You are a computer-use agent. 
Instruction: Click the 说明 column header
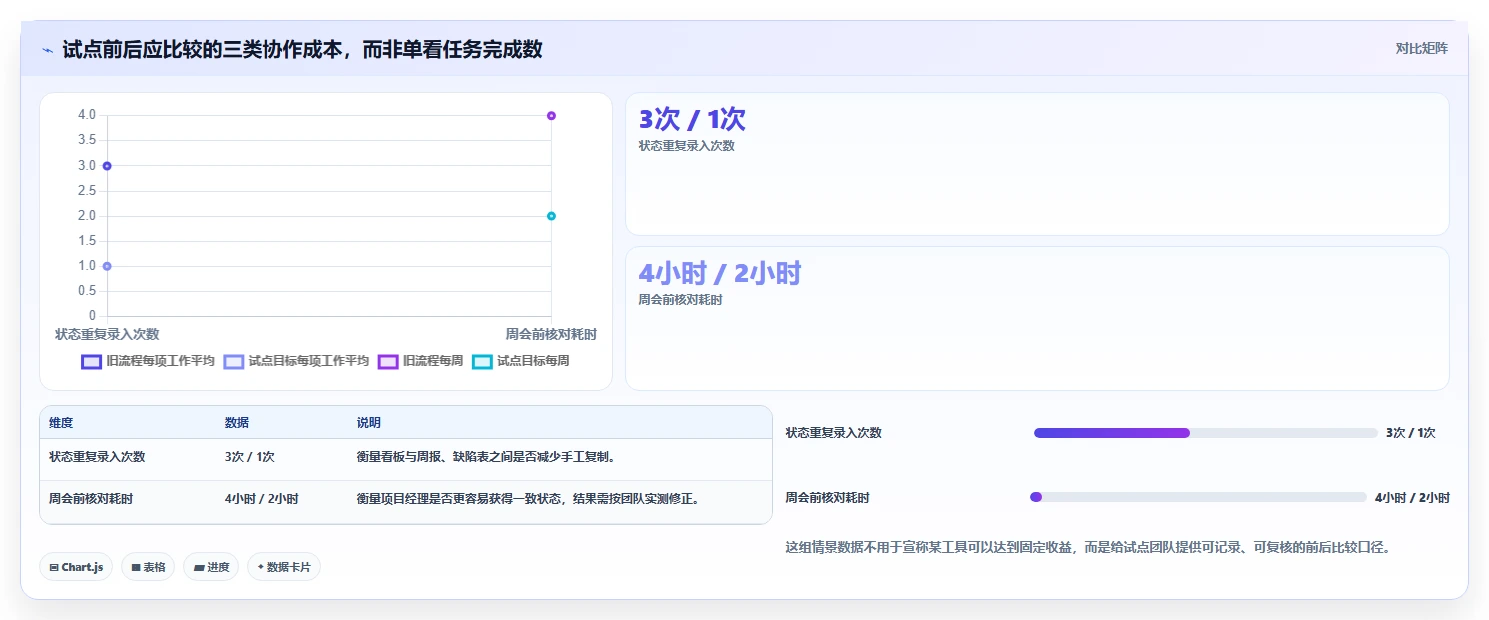[369, 423]
